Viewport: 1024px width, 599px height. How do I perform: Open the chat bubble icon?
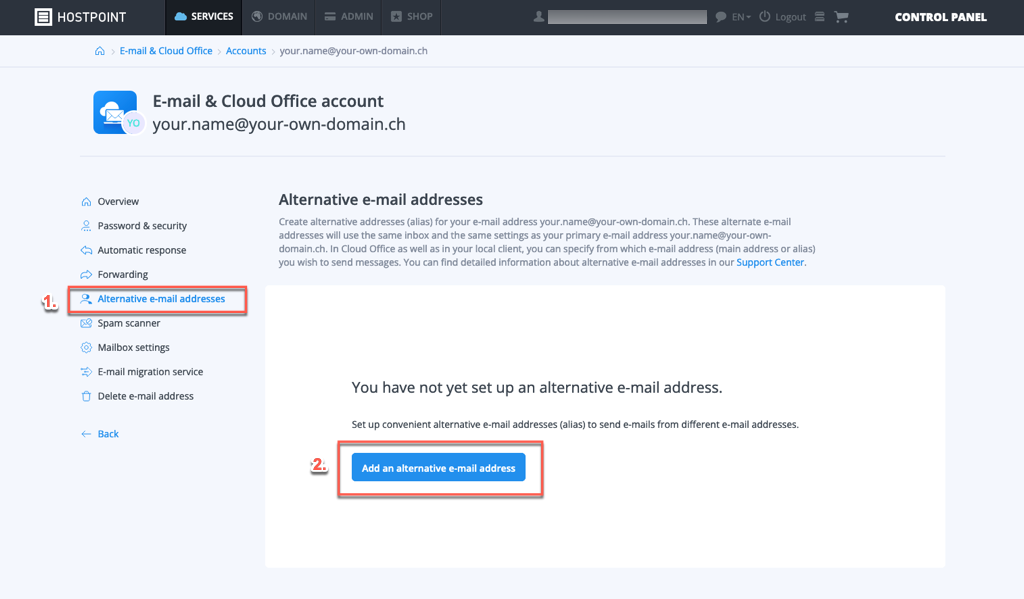pyautogui.click(x=720, y=17)
